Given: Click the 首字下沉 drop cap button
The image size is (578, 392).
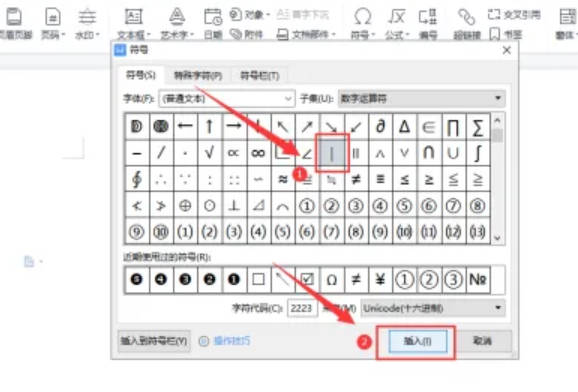Looking at the screenshot, I should (x=302, y=15).
